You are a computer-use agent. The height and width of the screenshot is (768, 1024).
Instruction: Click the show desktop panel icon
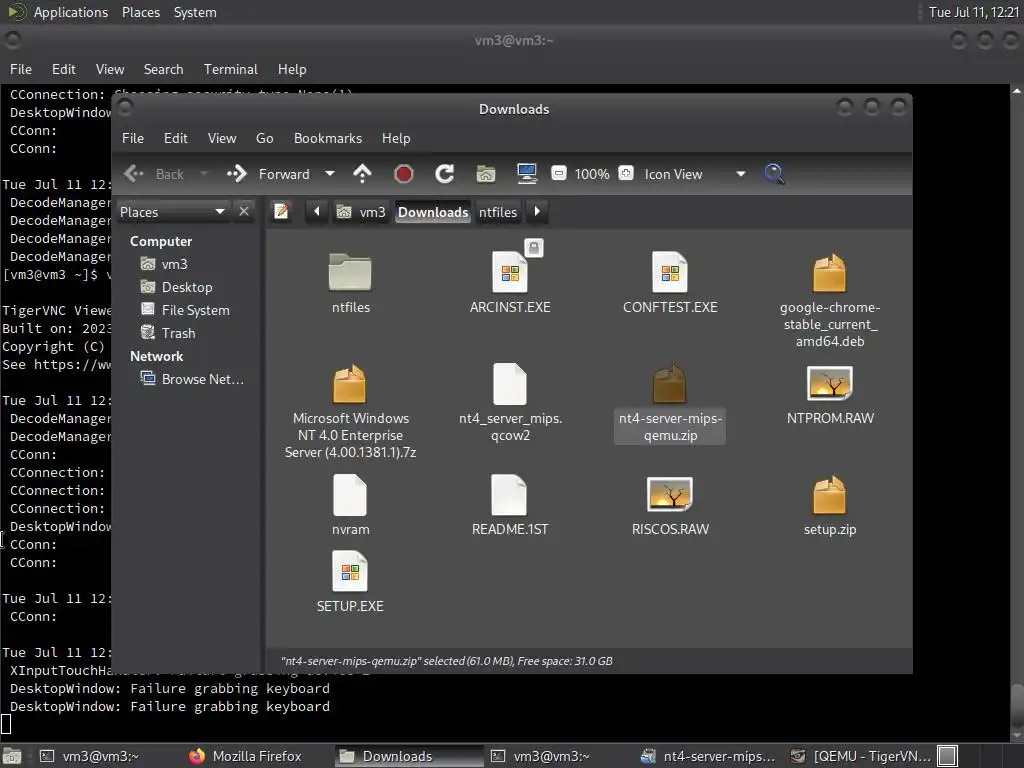(x=12, y=756)
